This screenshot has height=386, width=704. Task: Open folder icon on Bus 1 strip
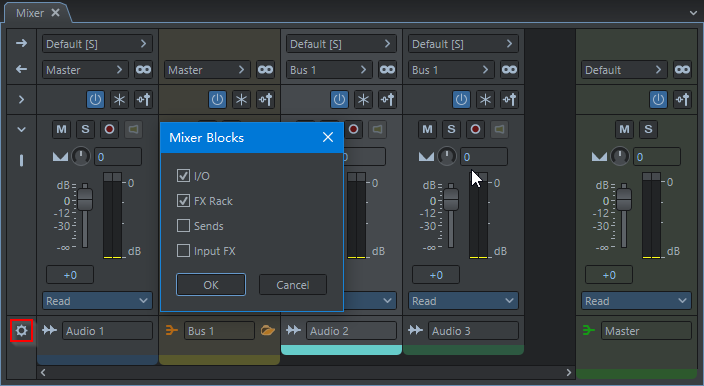coord(268,331)
